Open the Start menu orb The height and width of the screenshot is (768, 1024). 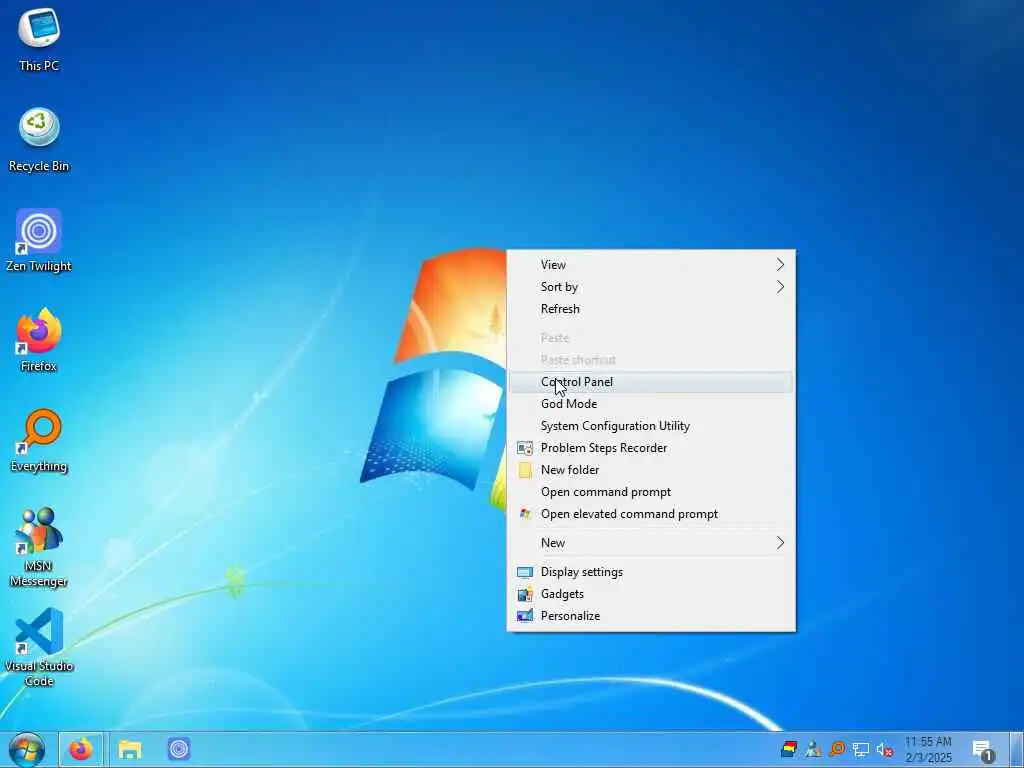click(26, 749)
